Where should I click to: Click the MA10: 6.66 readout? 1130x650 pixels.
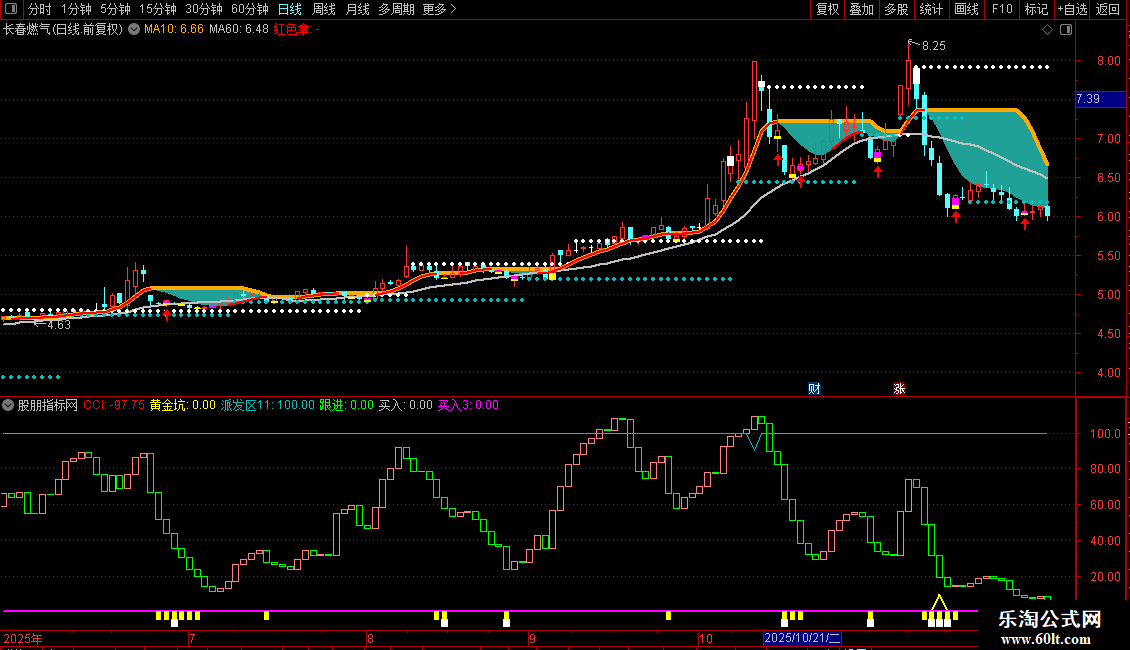point(174,29)
